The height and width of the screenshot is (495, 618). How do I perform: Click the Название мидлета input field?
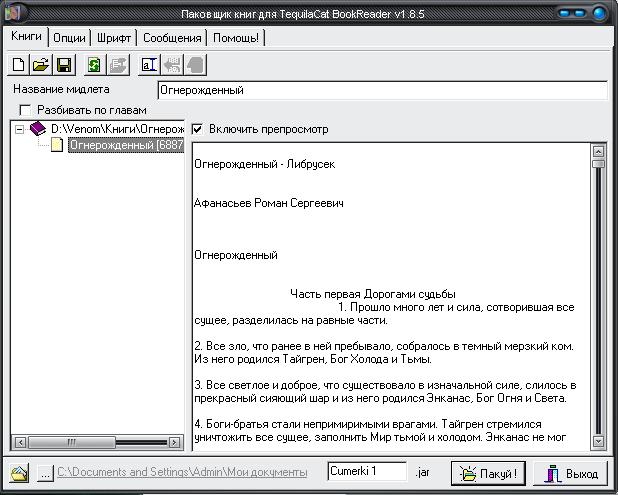tap(382, 90)
